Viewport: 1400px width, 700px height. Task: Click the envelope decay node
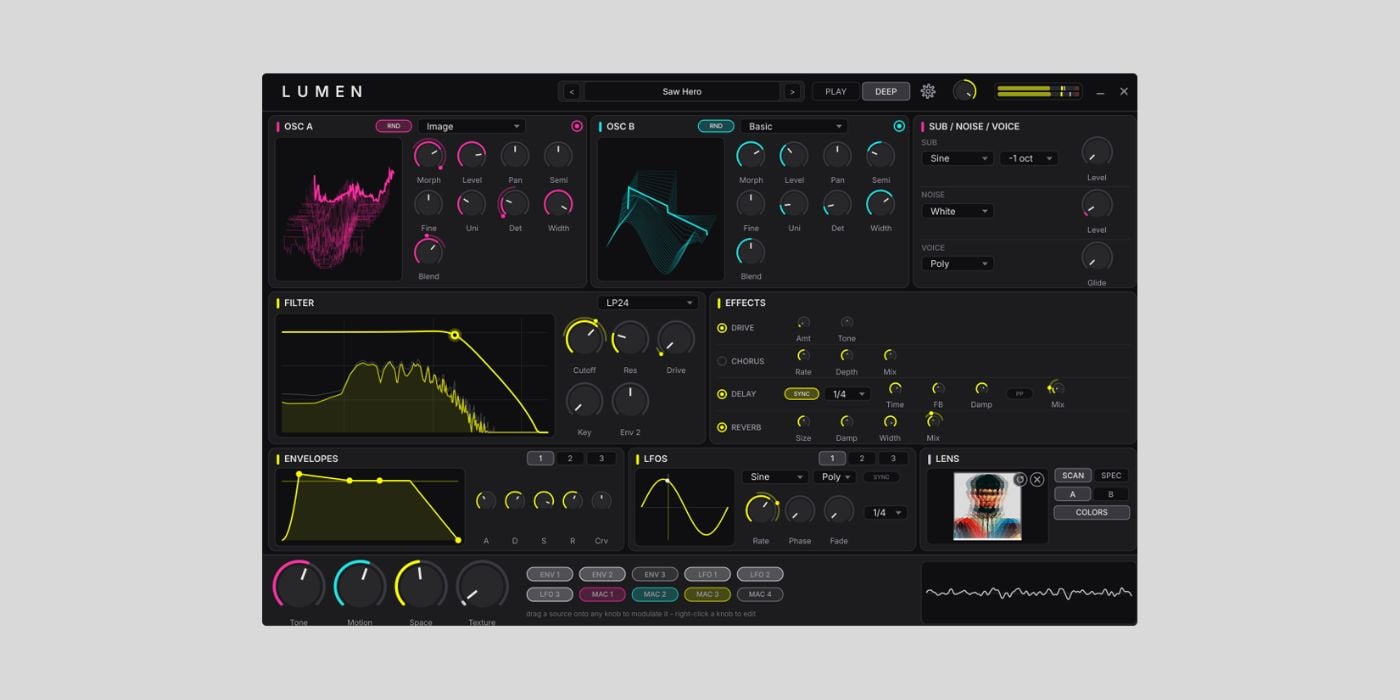(x=349, y=480)
